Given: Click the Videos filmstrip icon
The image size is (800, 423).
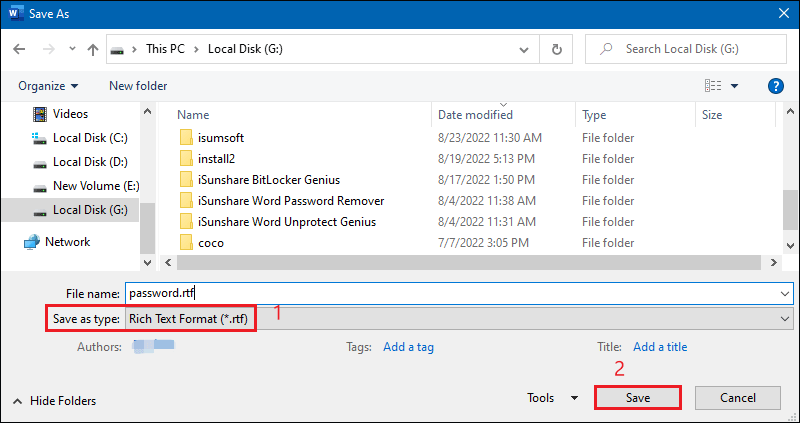Looking at the screenshot, I should coord(40,114).
